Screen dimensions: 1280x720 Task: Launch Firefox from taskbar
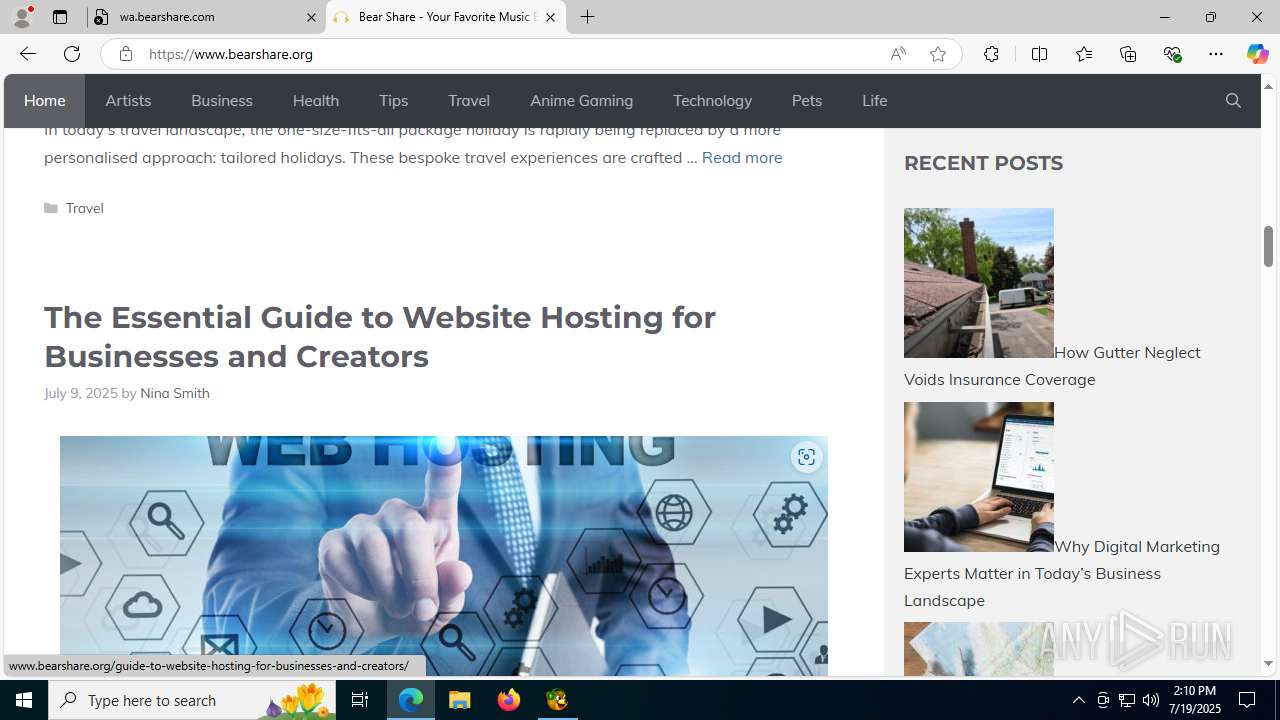click(509, 700)
